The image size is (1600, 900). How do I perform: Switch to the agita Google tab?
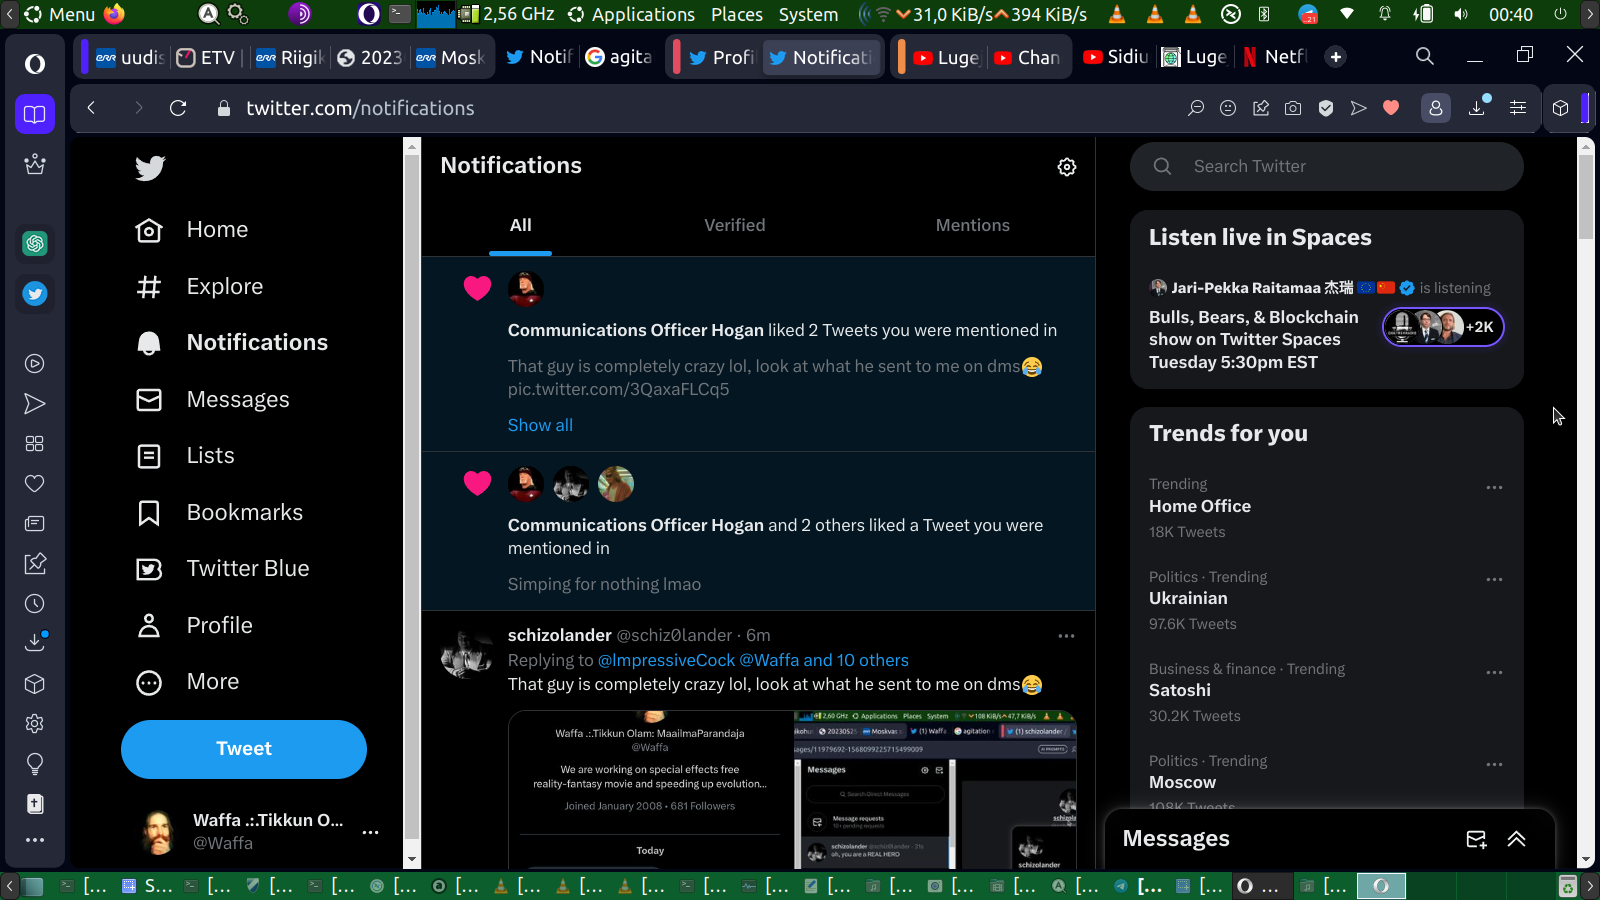pyautogui.click(x=619, y=57)
